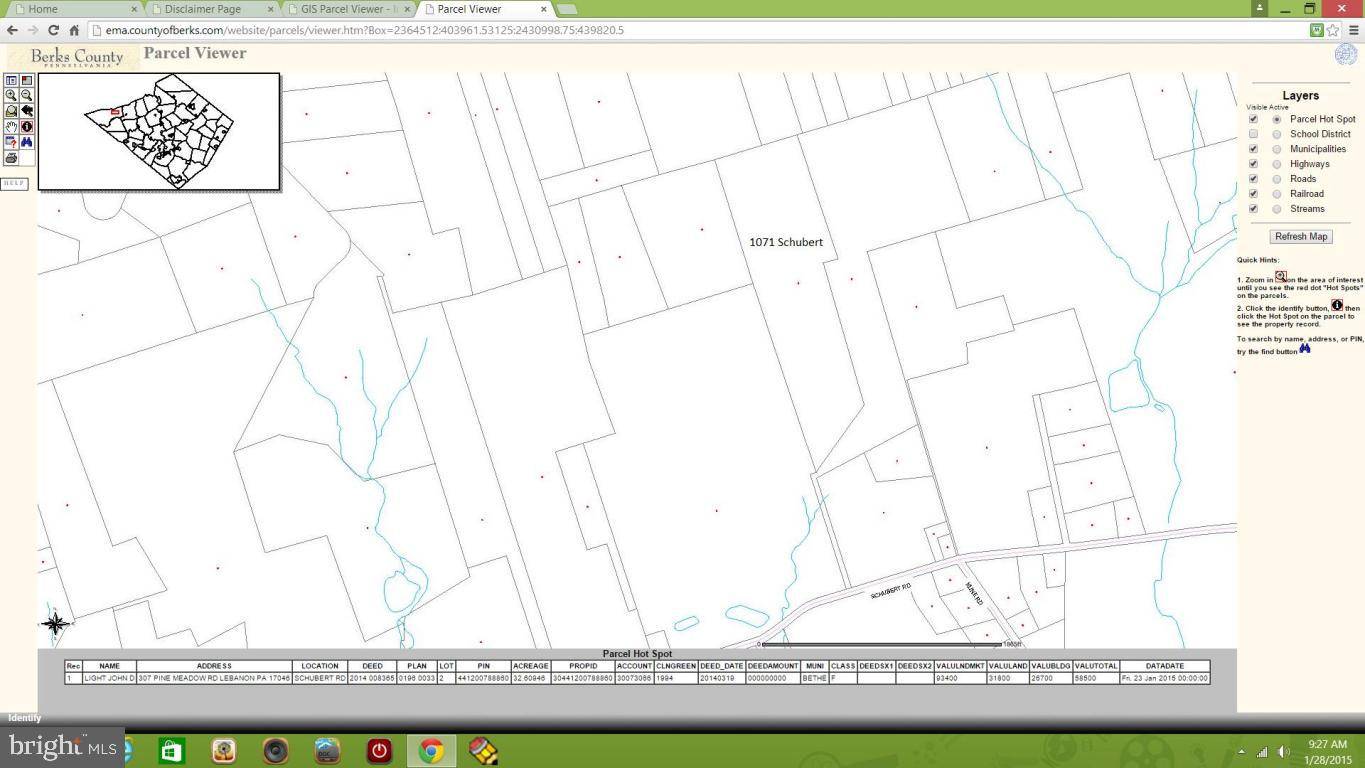Screen dimensions: 1365x768
Task: Reload the page with refresh icon
Action: 53,30
